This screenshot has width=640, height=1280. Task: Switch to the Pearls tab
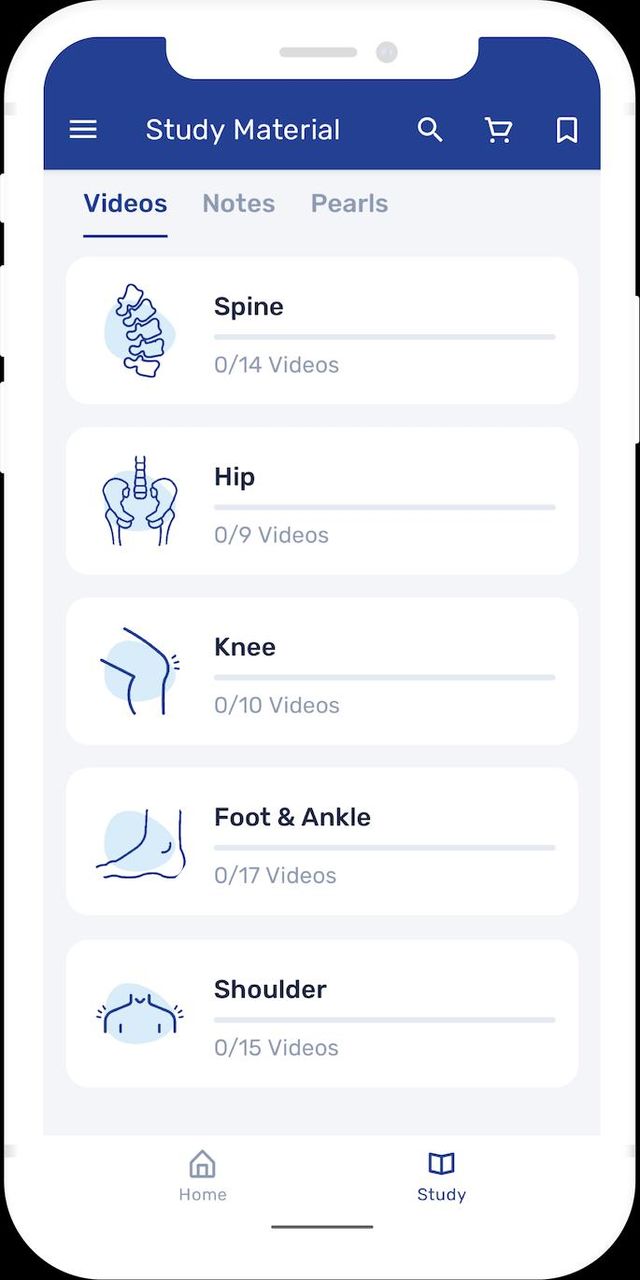click(349, 203)
